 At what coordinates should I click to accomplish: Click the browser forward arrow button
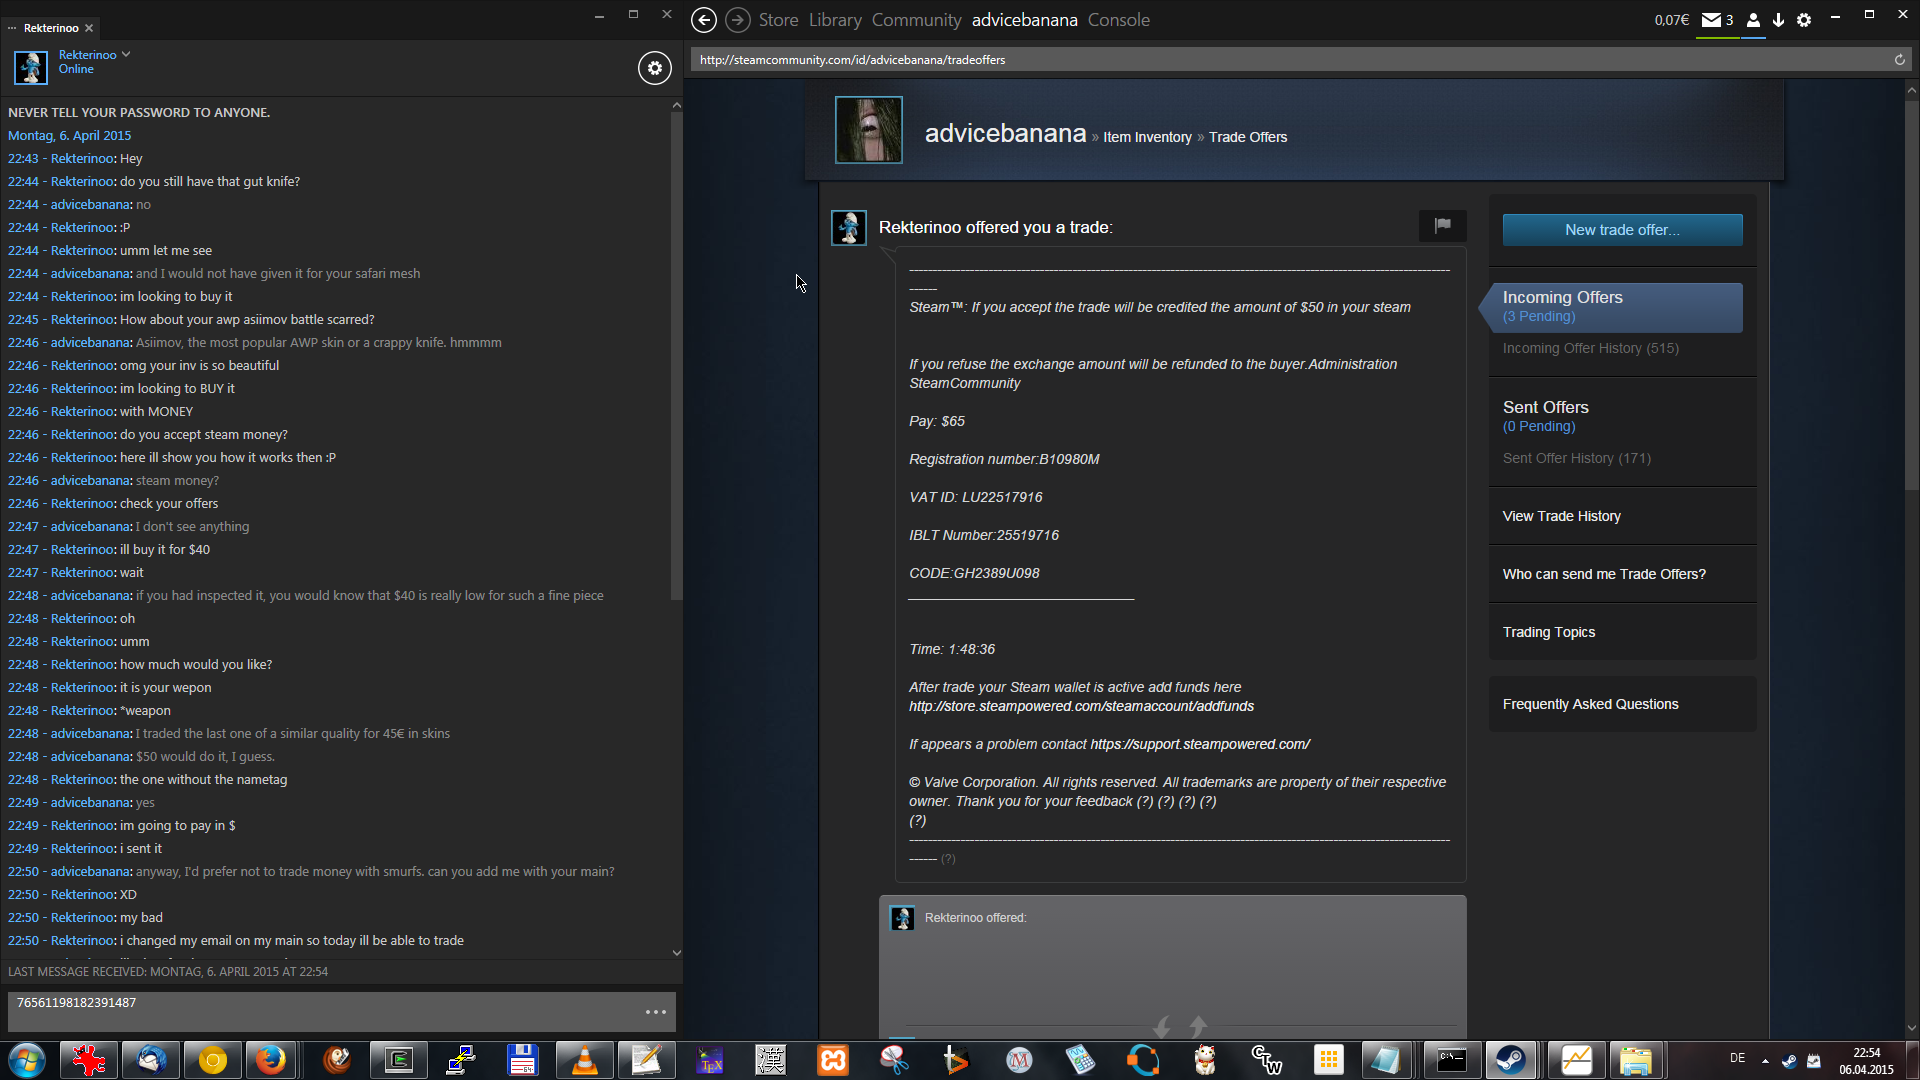pyautogui.click(x=737, y=20)
